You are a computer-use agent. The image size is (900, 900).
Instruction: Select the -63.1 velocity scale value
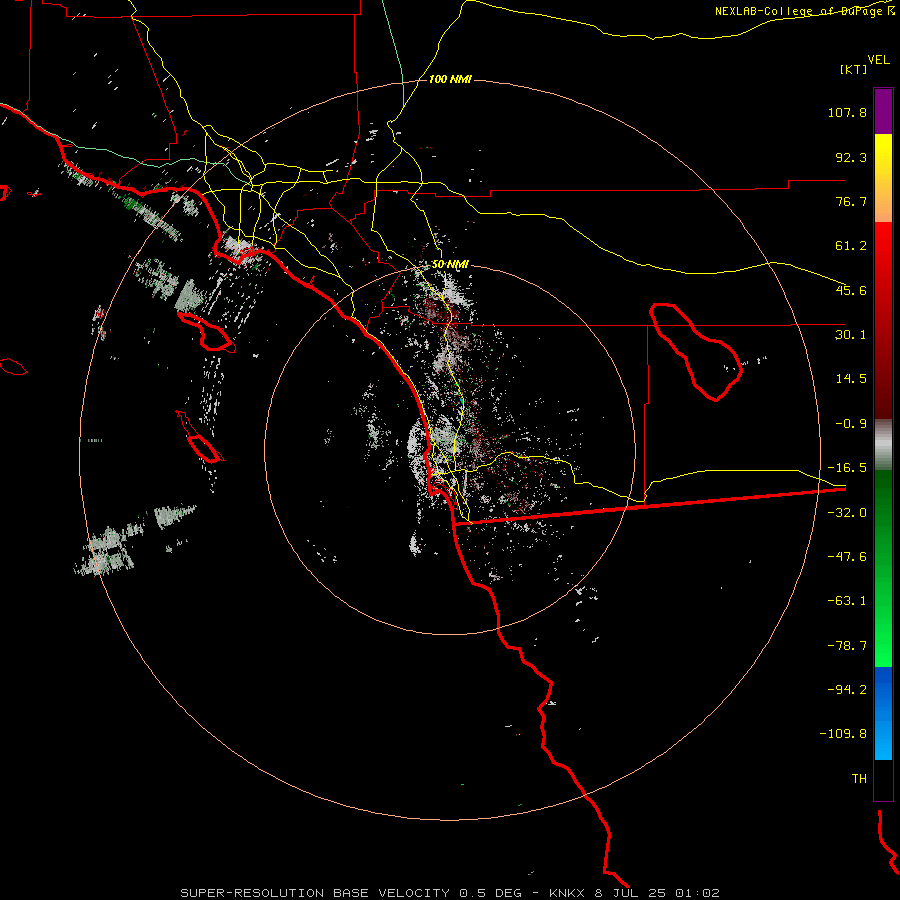point(847,601)
